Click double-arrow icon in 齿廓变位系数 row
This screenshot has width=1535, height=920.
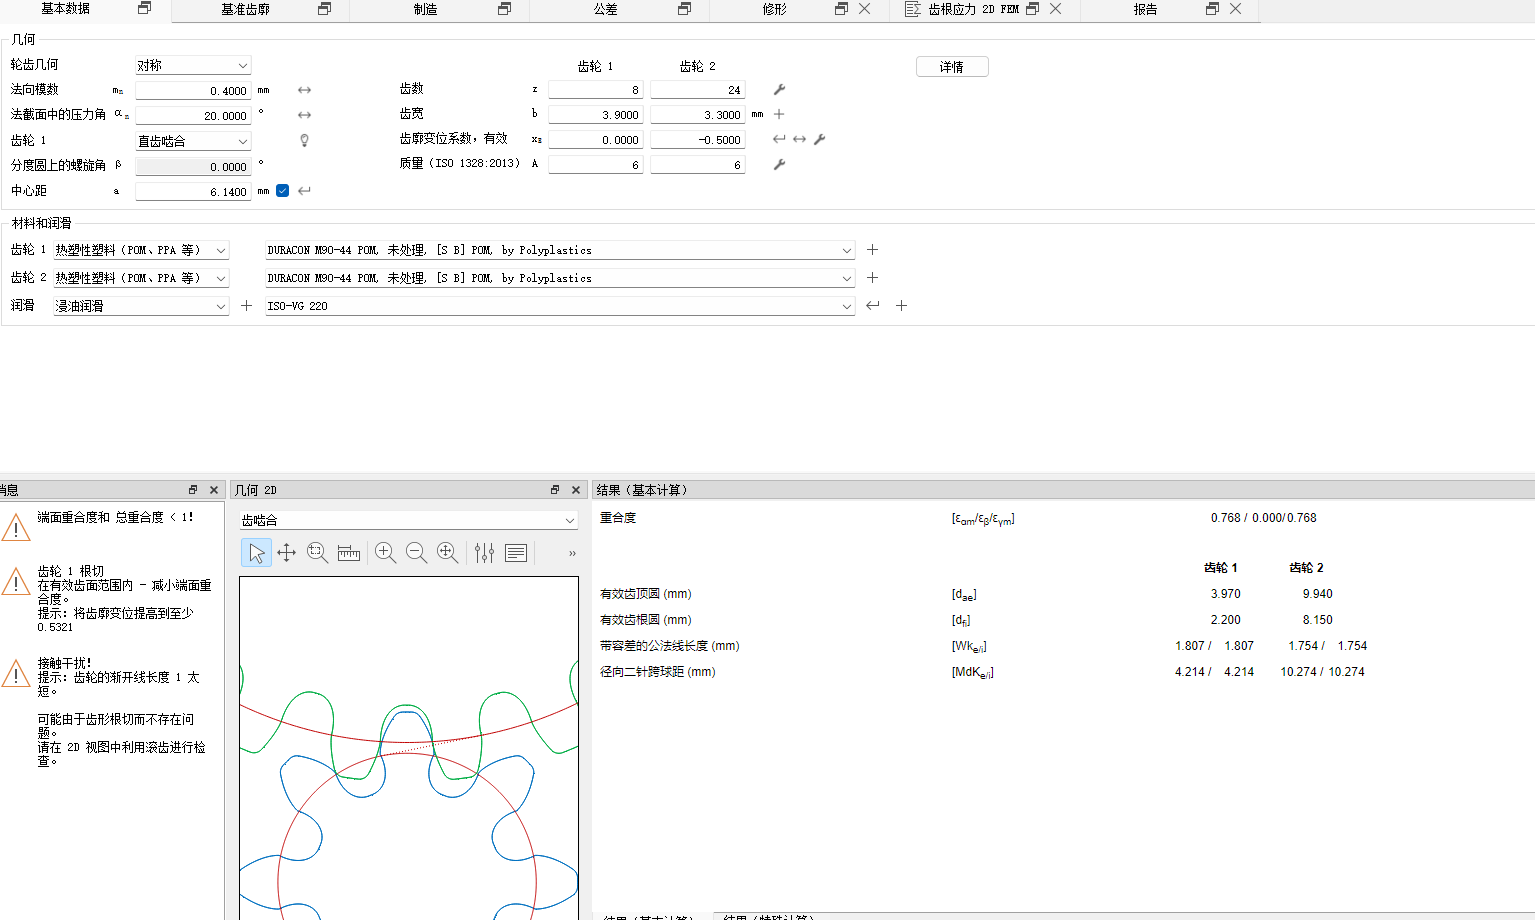click(x=799, y=139)
